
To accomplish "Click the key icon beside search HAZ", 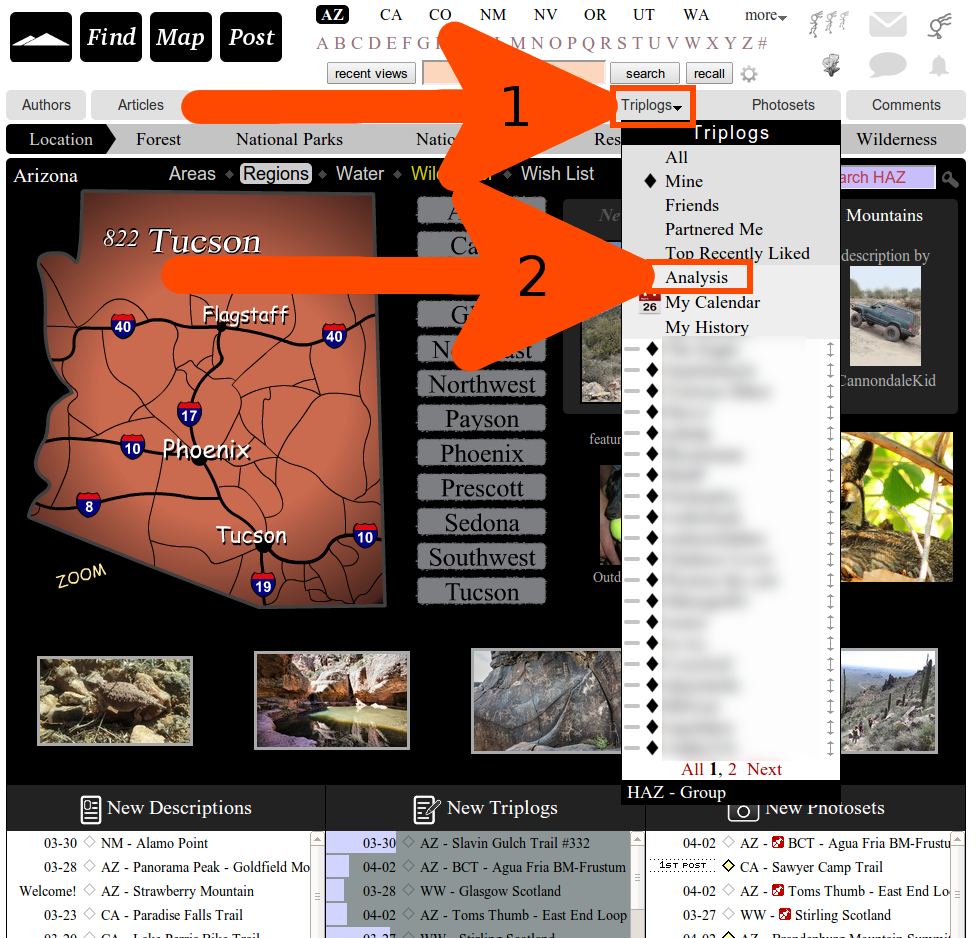I will point(950,179).
